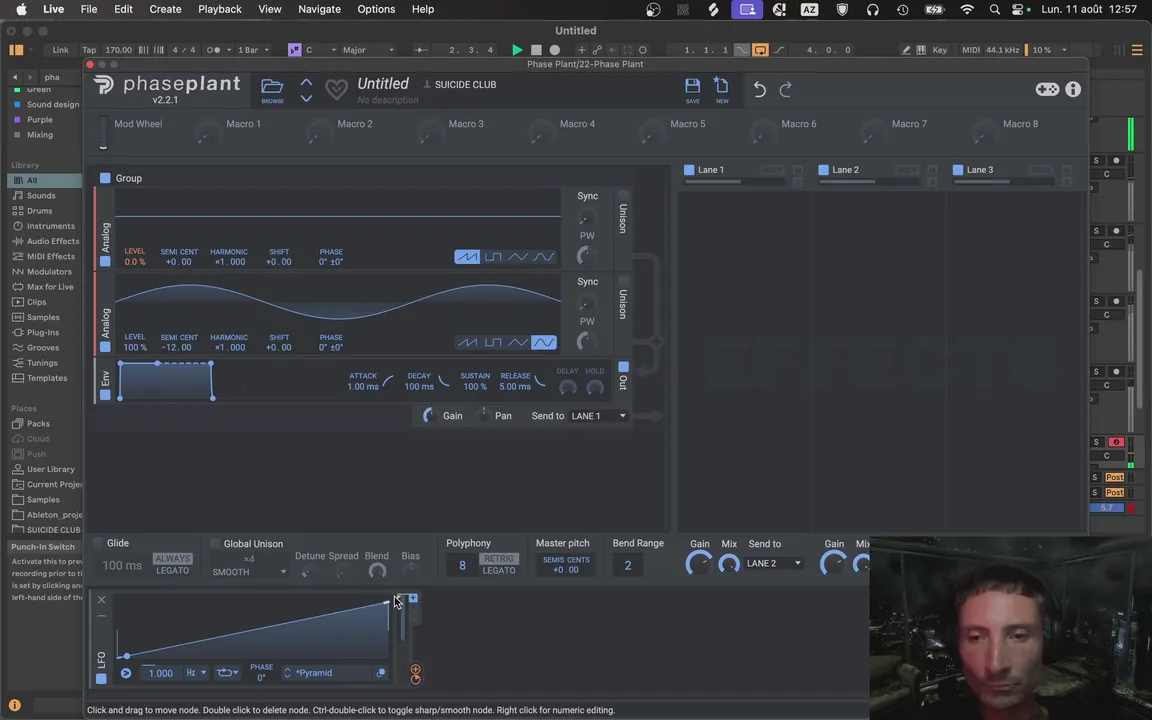The image size is (1152, 720).
Task: Load the previous preset with up arrow
Action: click(306, 82)
